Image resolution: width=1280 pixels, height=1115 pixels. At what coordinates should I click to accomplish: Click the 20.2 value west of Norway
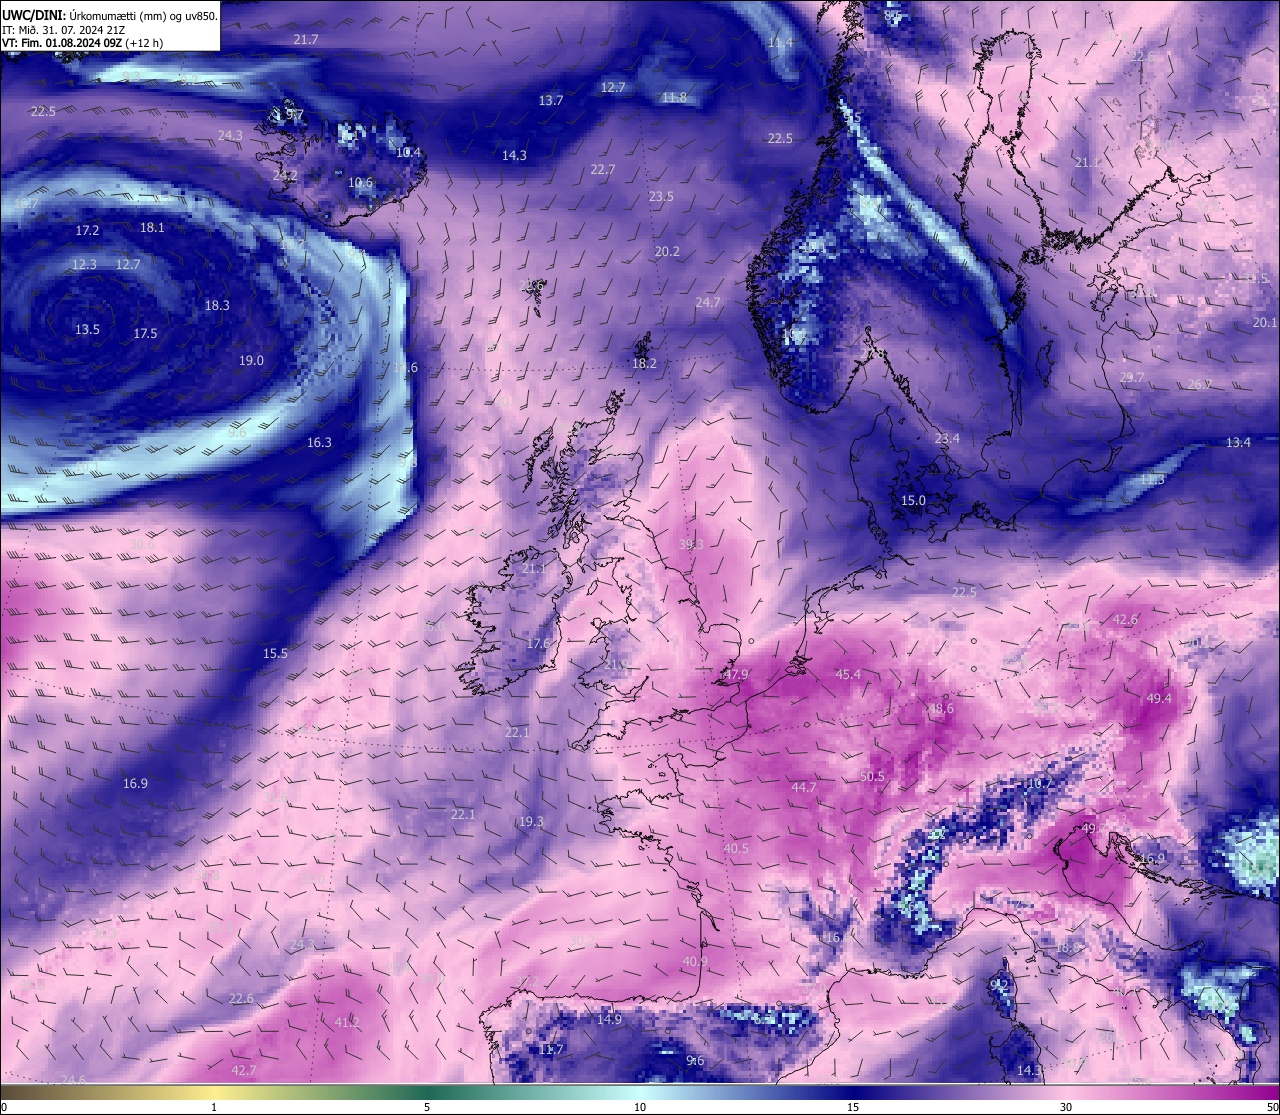pyautogui.click(x=667, y=251)
